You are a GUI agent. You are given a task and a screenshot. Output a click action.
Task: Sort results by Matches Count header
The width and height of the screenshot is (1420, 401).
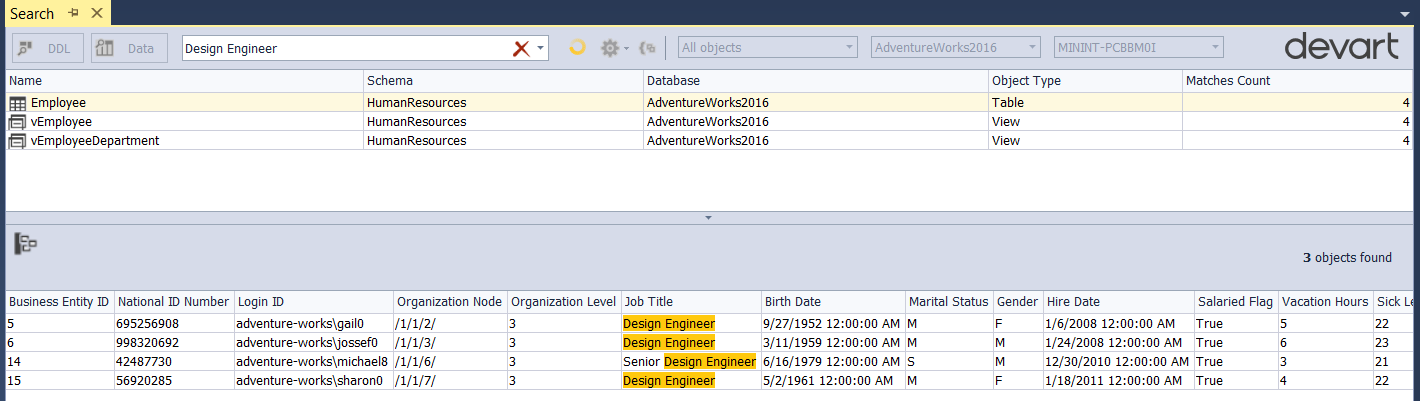pos(1298,80)
